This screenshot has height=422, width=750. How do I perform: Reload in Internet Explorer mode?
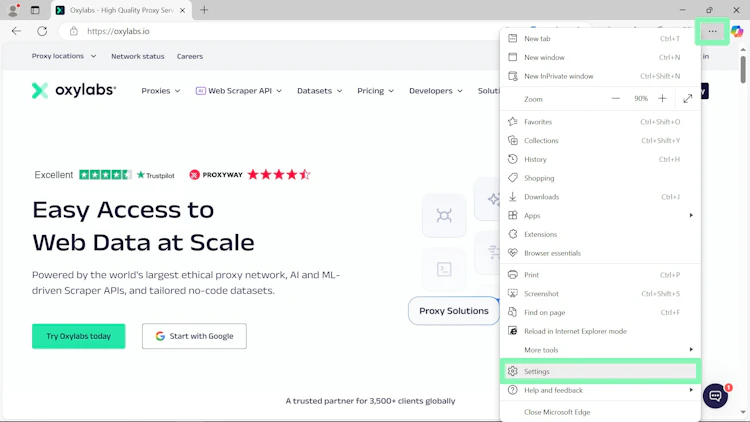600,331
